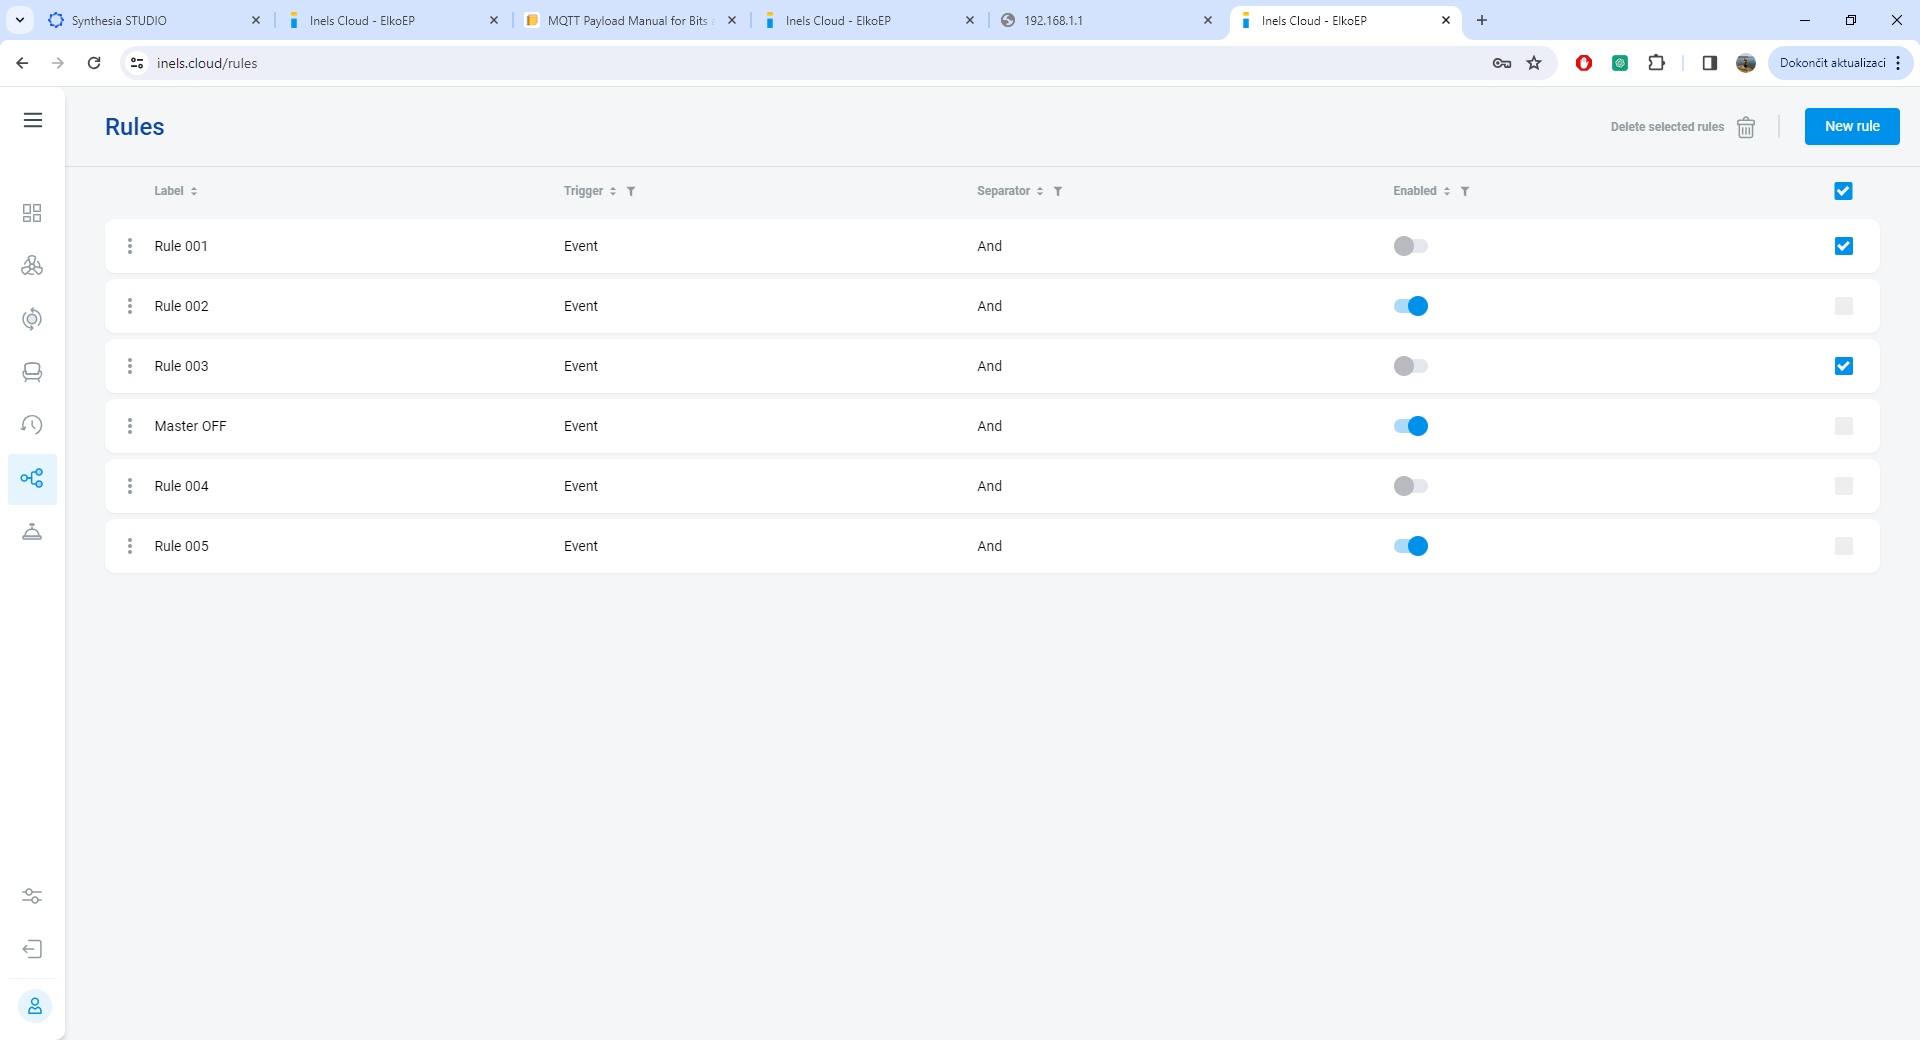The width and height of the screenshot is (1920, 1040).
Task: Uncheck the select-all checkbox in header
Action: 1843,191
